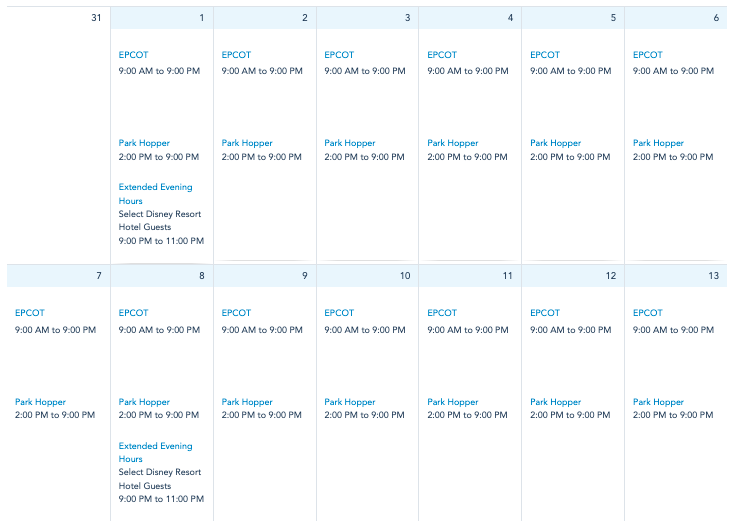Click Park Hopper link on day 7
This screenshot has height=521, width=729.
coord(40,402)
